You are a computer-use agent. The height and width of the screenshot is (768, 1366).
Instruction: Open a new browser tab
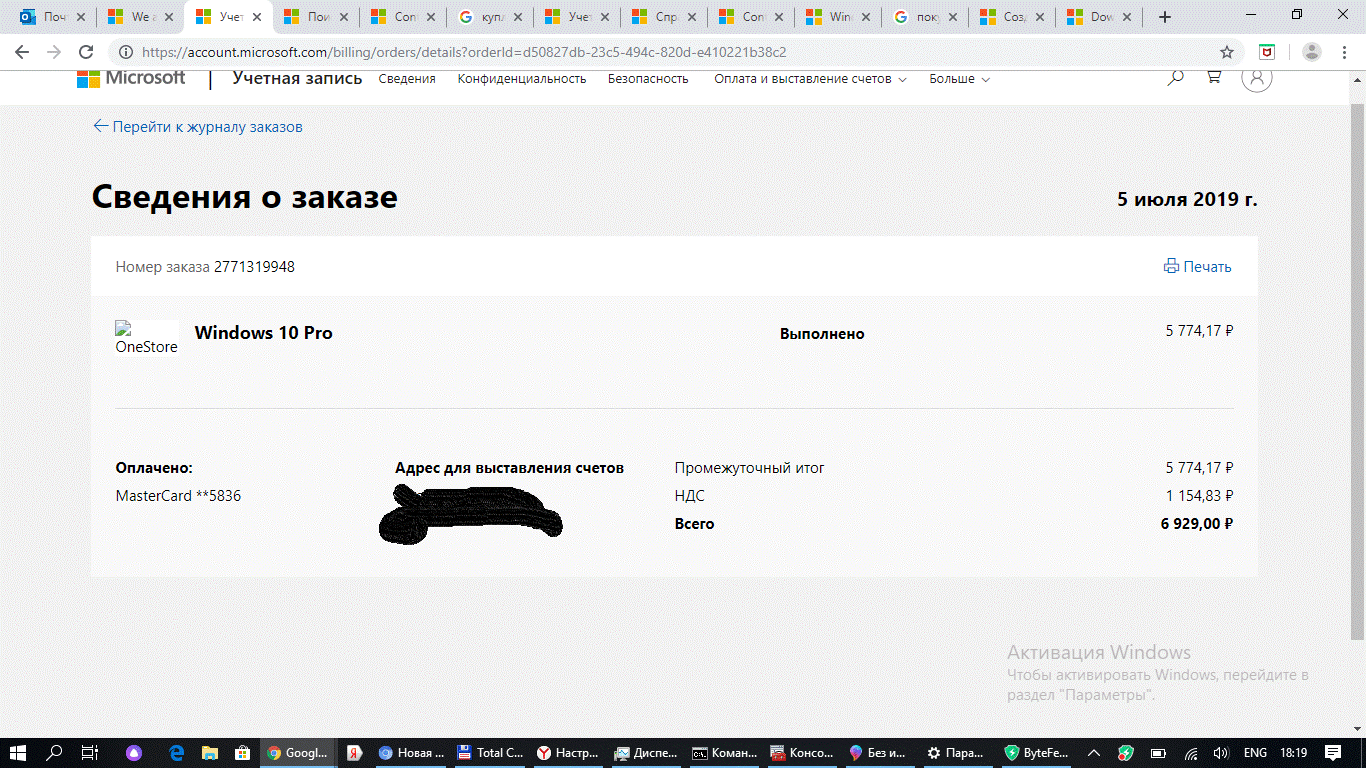[x=1164, y=17]
